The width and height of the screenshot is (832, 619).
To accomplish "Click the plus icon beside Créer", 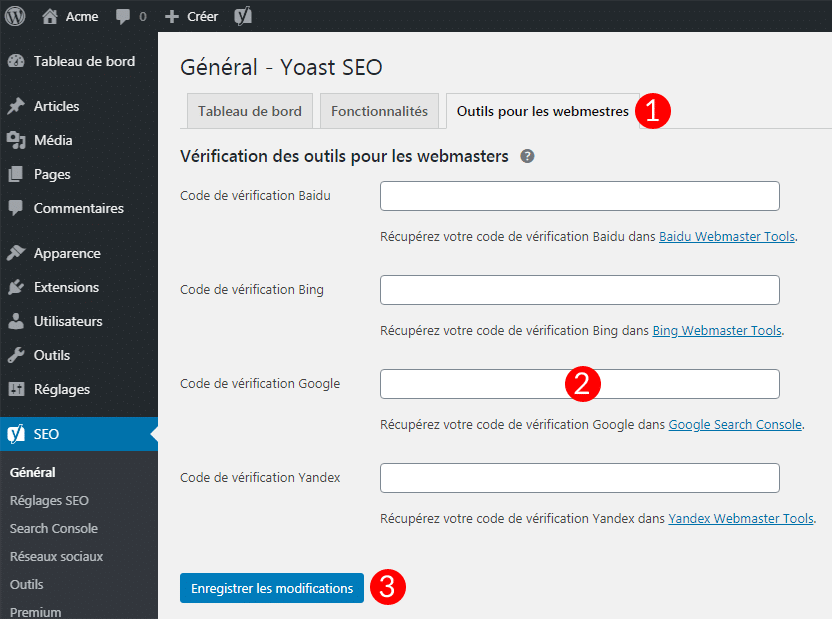I will click(171, 16).
